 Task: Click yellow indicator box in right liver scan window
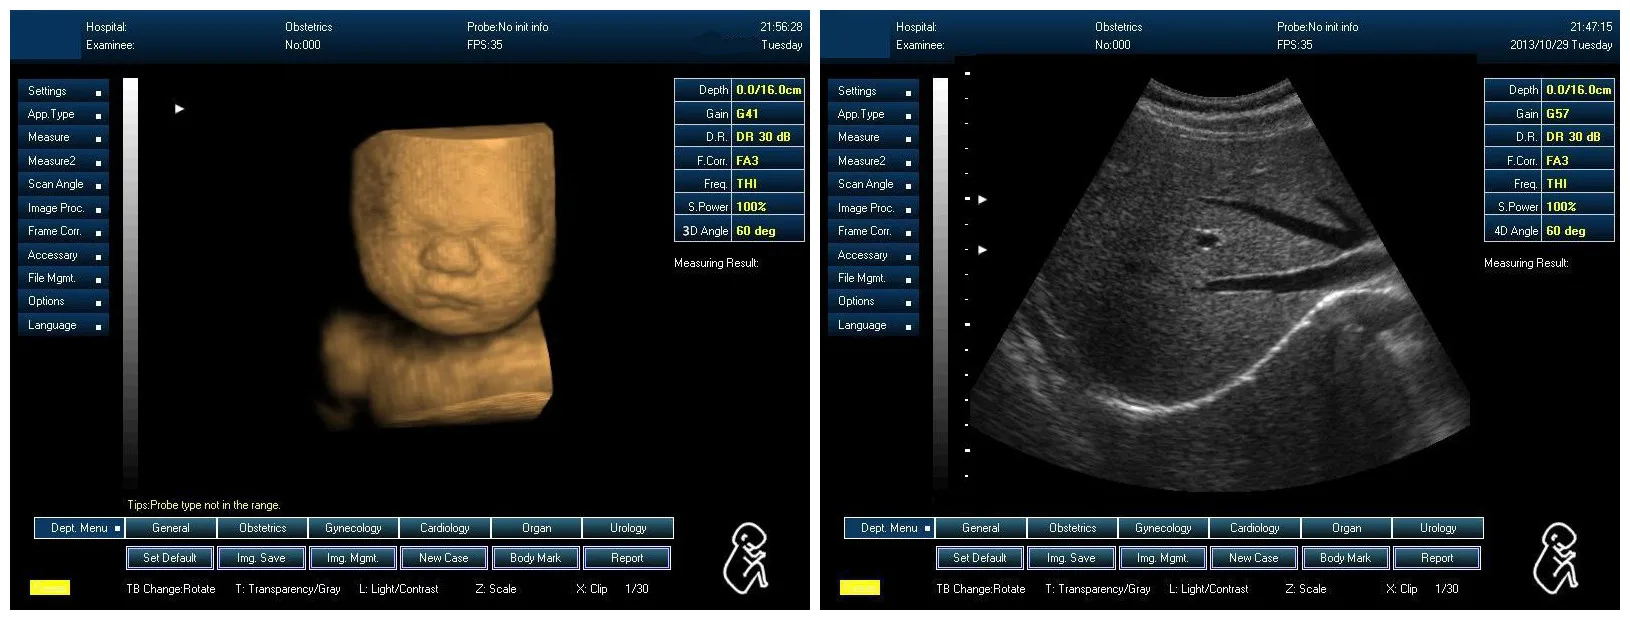[x=860, y=588]
